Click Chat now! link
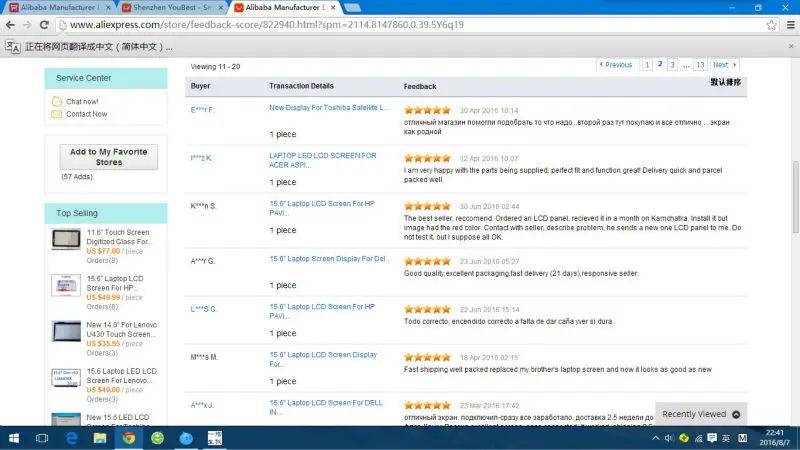 point(82,102)
